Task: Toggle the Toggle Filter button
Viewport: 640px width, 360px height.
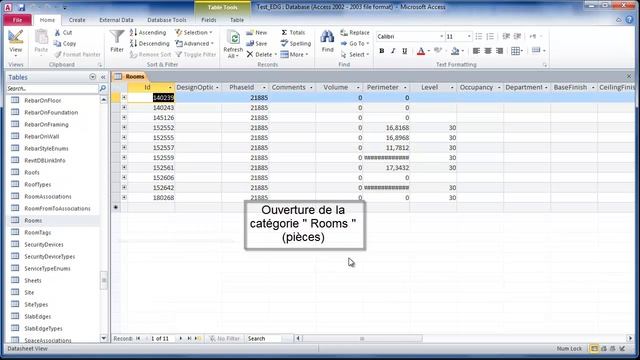Action: coord(196,54)
